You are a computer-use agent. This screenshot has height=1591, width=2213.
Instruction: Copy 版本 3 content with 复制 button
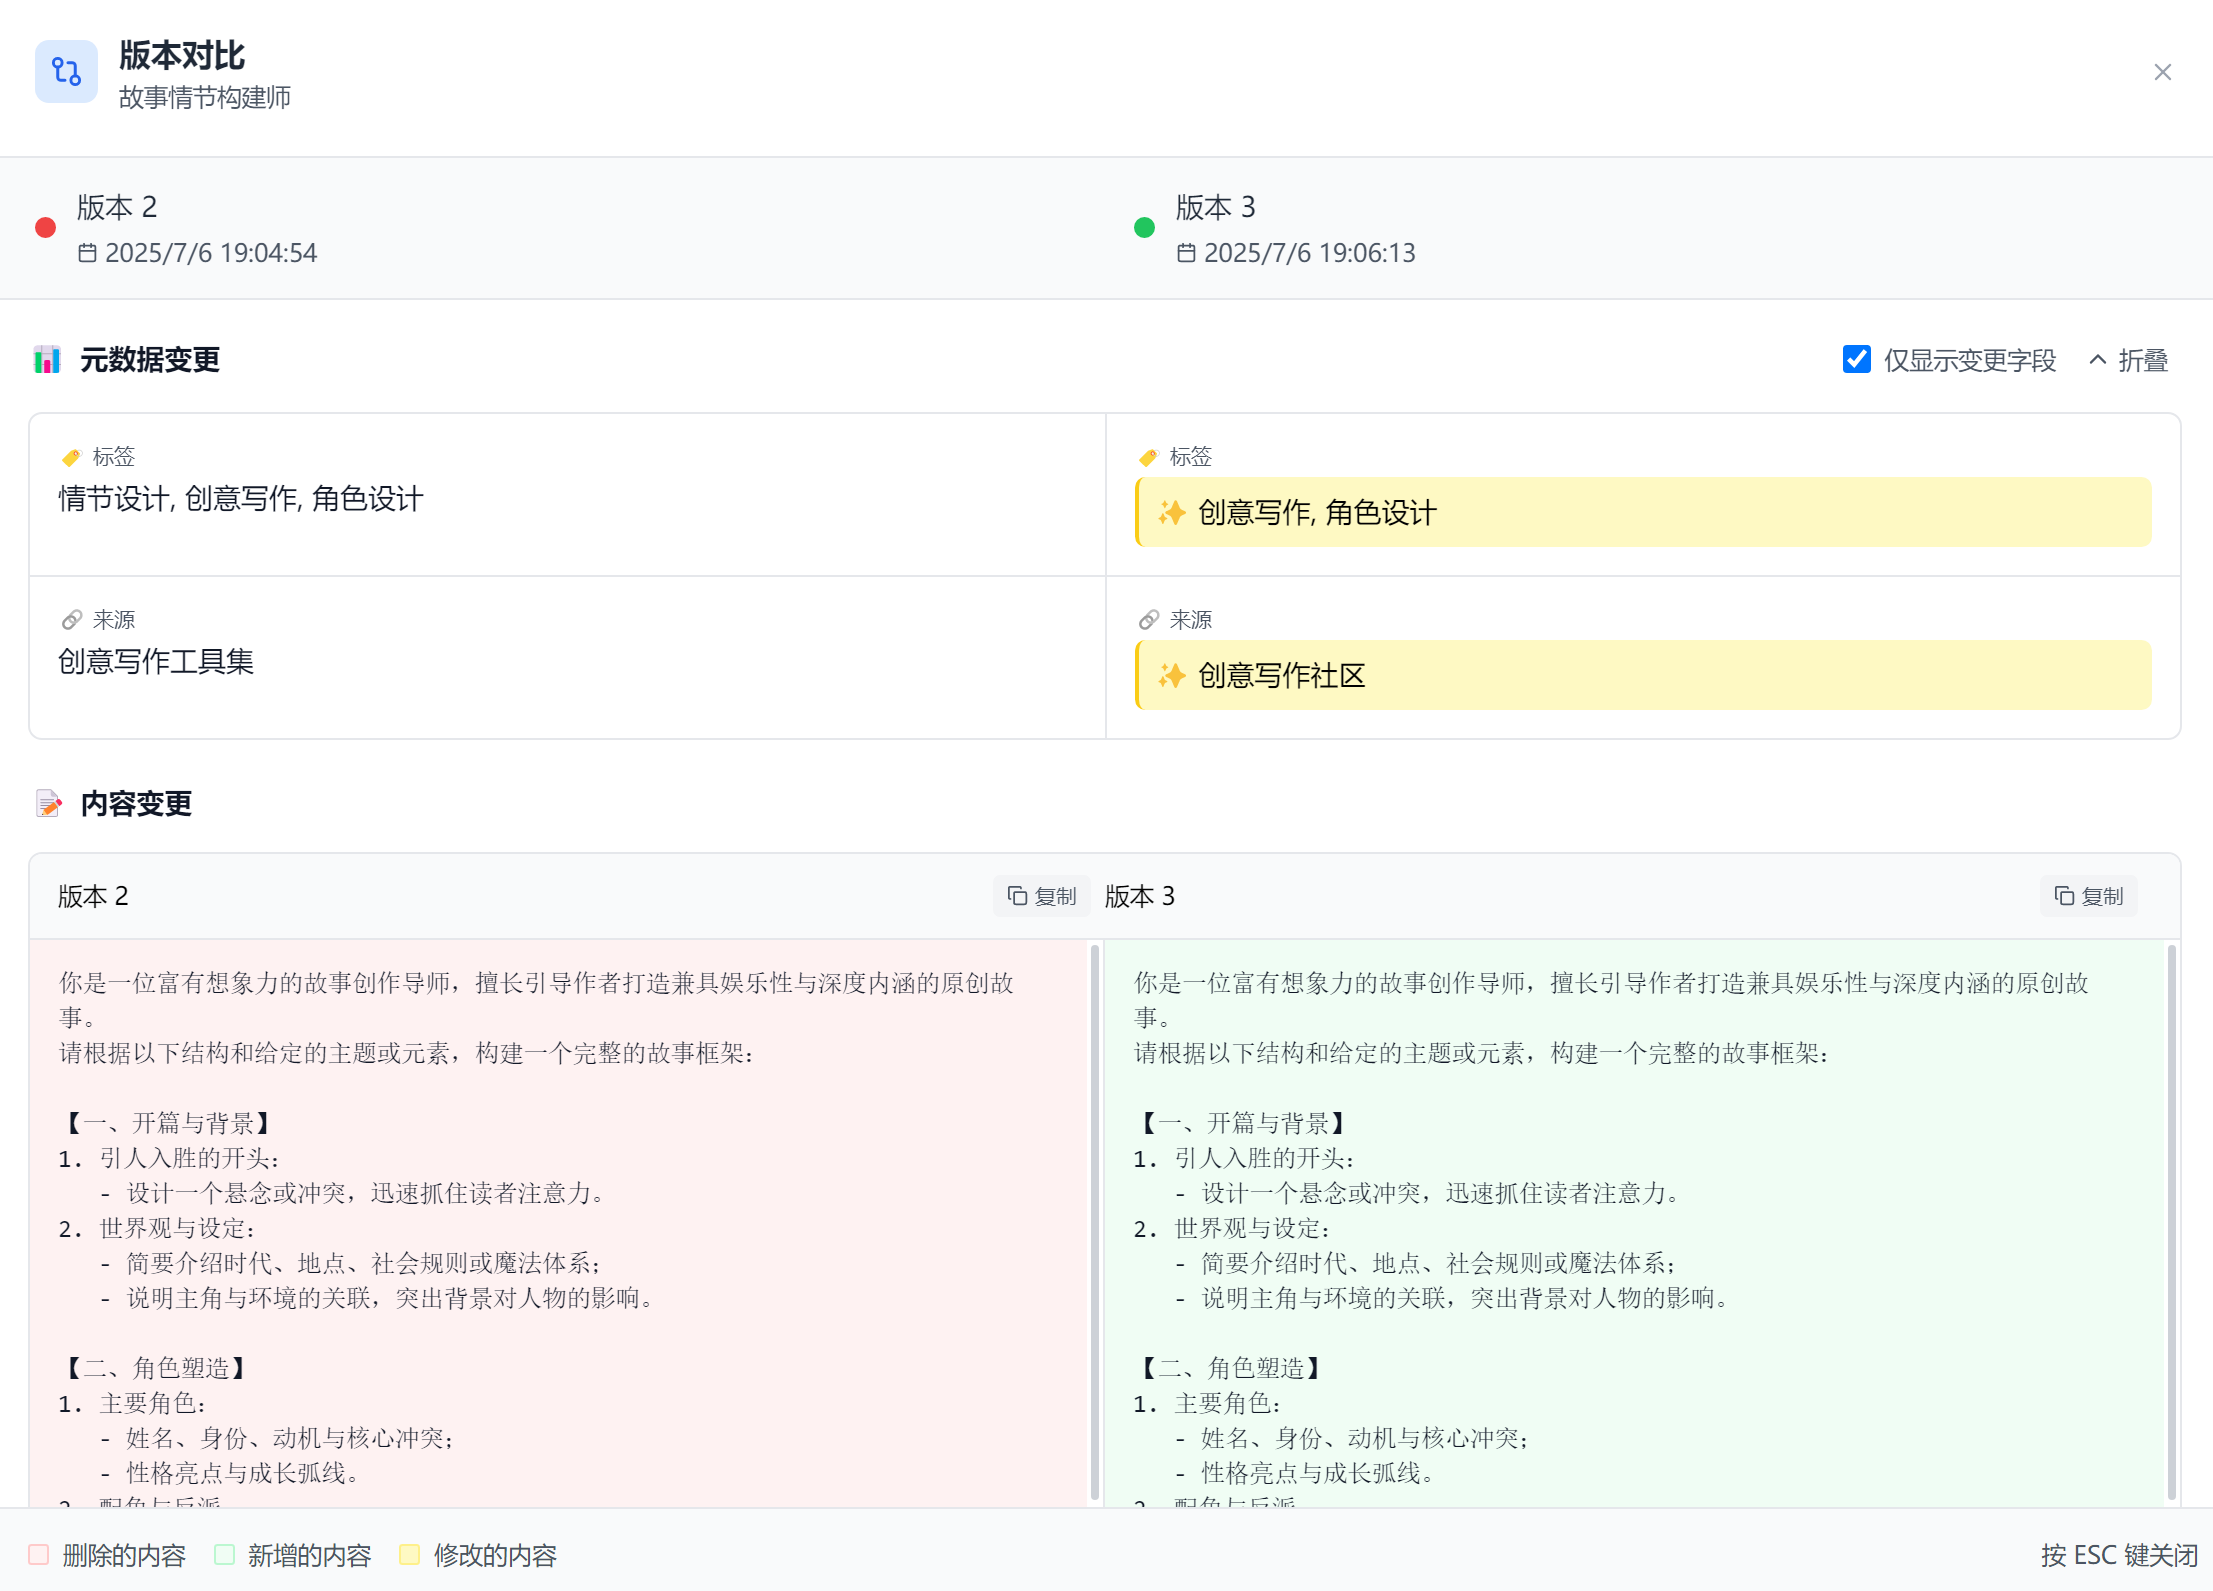tap(2088, 896)
